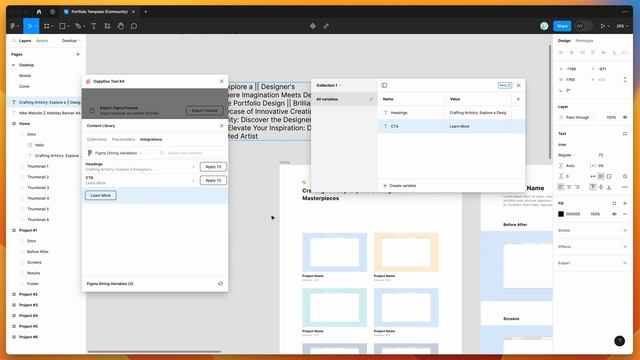Toggle the variables panel sidebar icon

(384, 85)
